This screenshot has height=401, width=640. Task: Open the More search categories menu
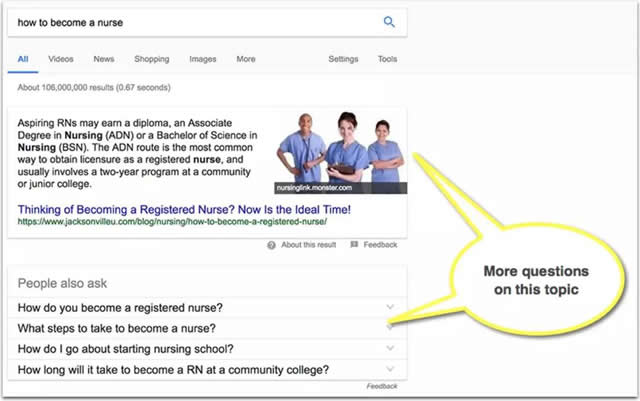[246, 59]
